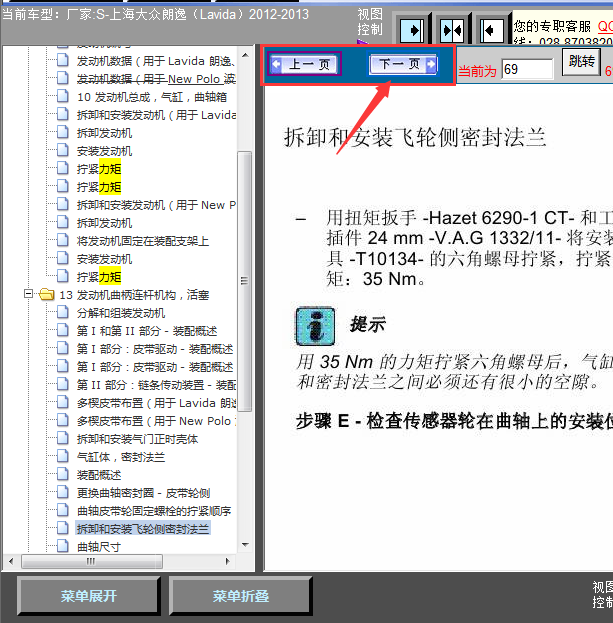Click the 当前车型 header text
Screen dimensions: 613x623
(155, 15)
